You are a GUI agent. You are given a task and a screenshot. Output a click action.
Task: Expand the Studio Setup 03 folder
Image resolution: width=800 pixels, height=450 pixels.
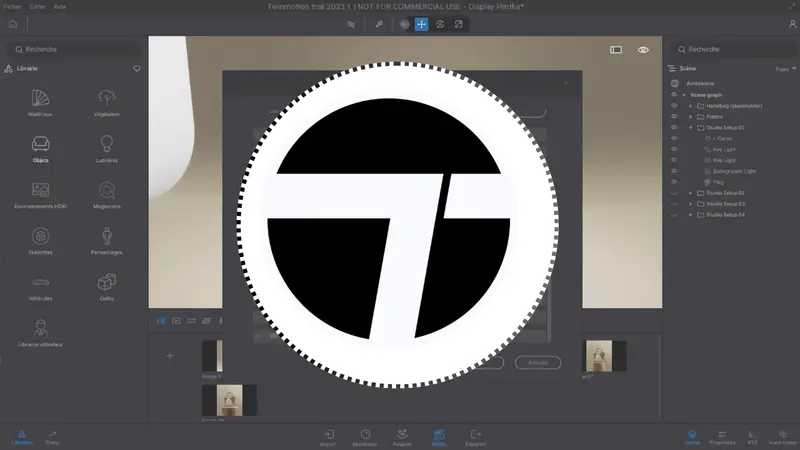click(x=690, y=204)
